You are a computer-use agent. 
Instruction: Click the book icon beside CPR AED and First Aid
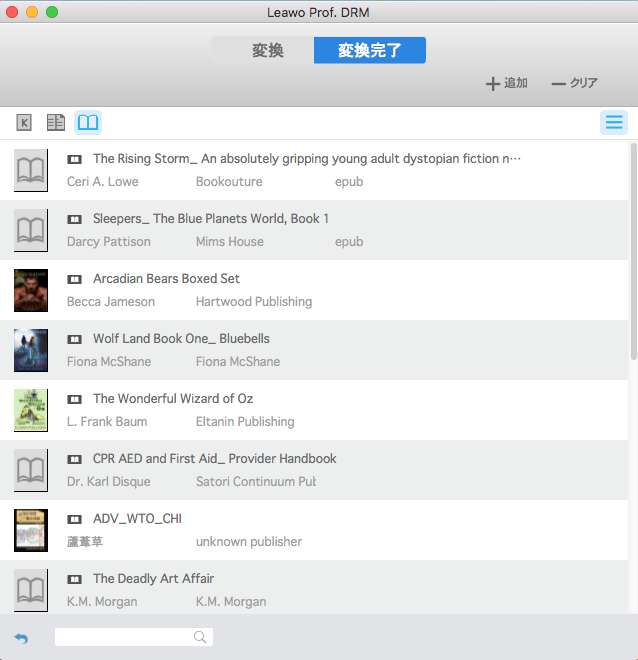tap(74, 459)
